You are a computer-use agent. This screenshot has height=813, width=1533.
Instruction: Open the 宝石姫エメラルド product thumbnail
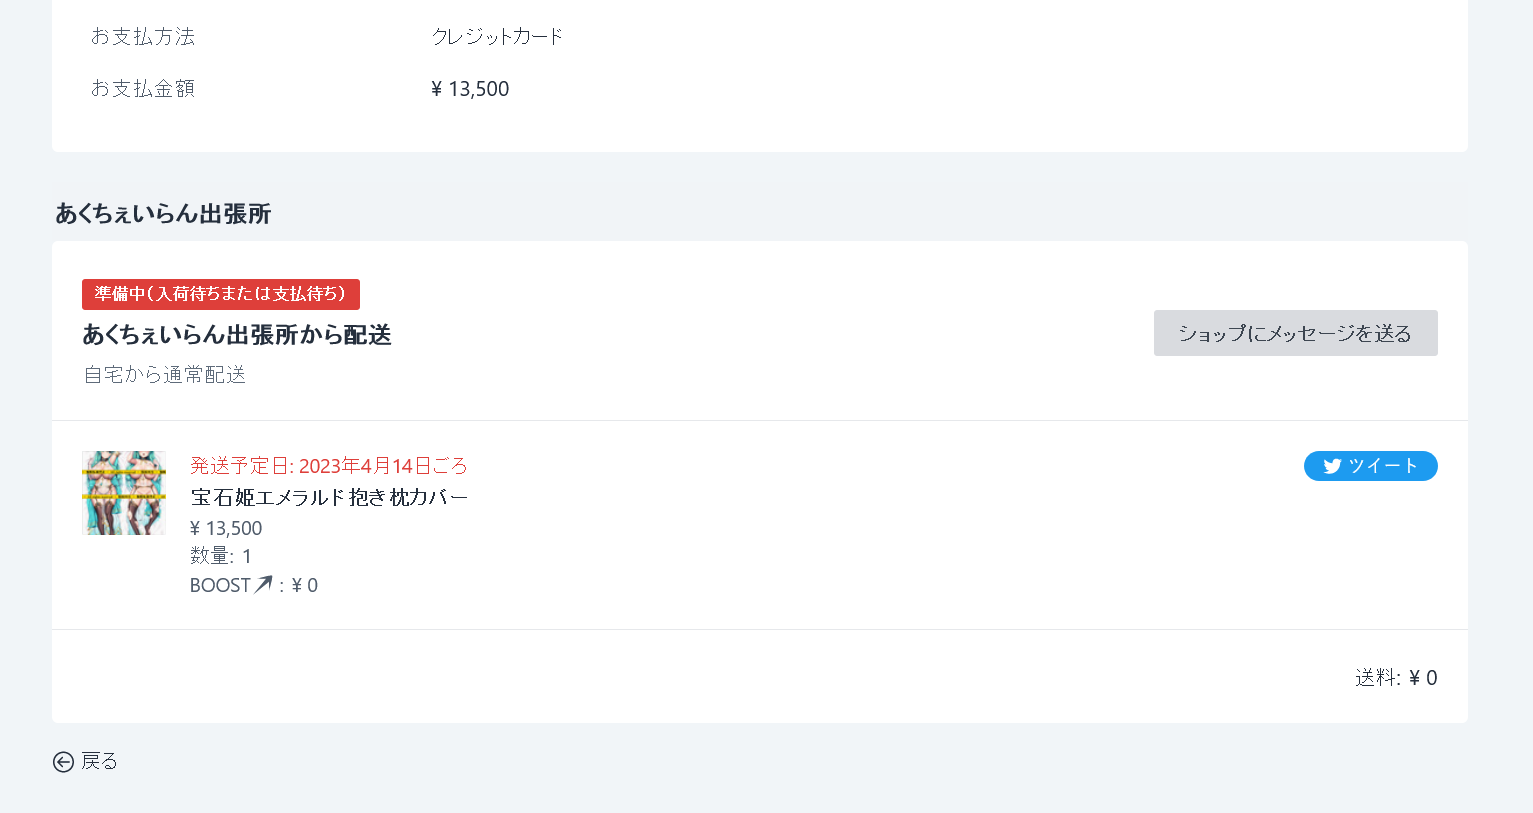pyautogui.click(x=124, y=492)
